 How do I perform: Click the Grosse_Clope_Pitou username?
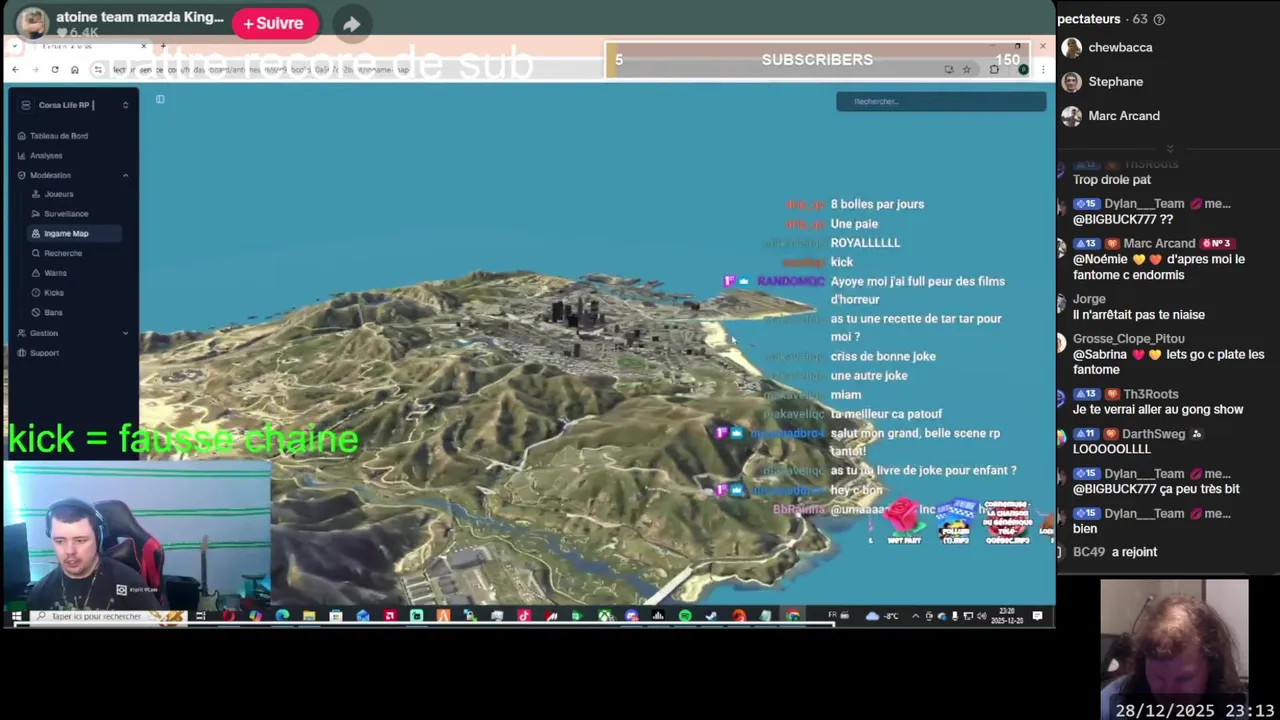1129,339
